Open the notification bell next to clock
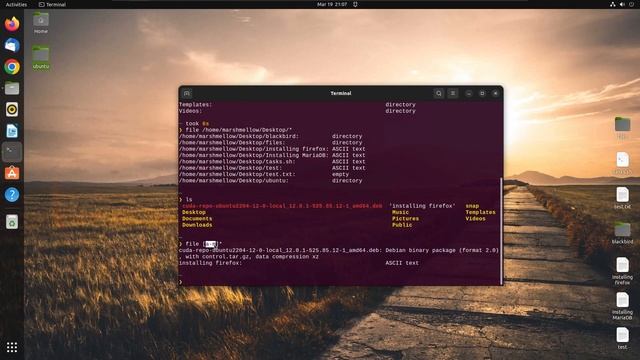The image size is (640, 360). (356, 4)
